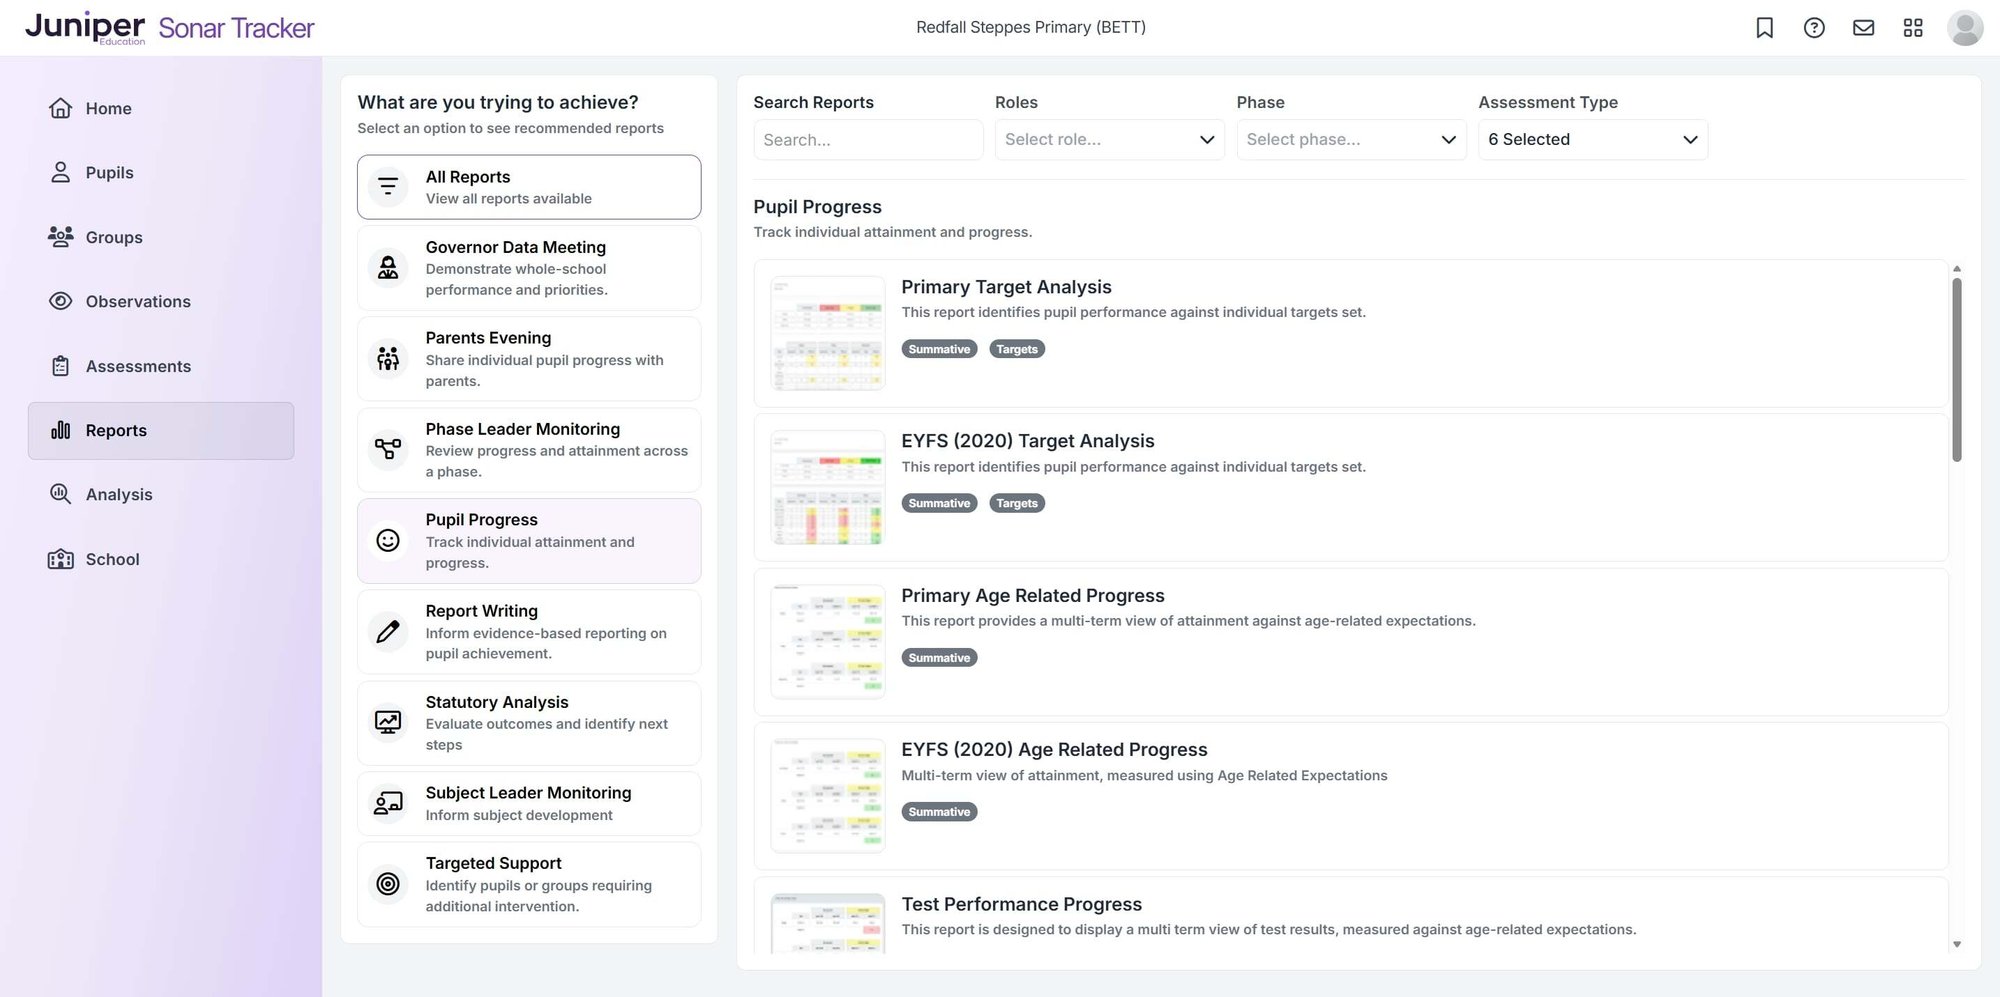Select the Pupil Progress category
The width and height of the screenshot is (2000, 997).
(528, 540)
